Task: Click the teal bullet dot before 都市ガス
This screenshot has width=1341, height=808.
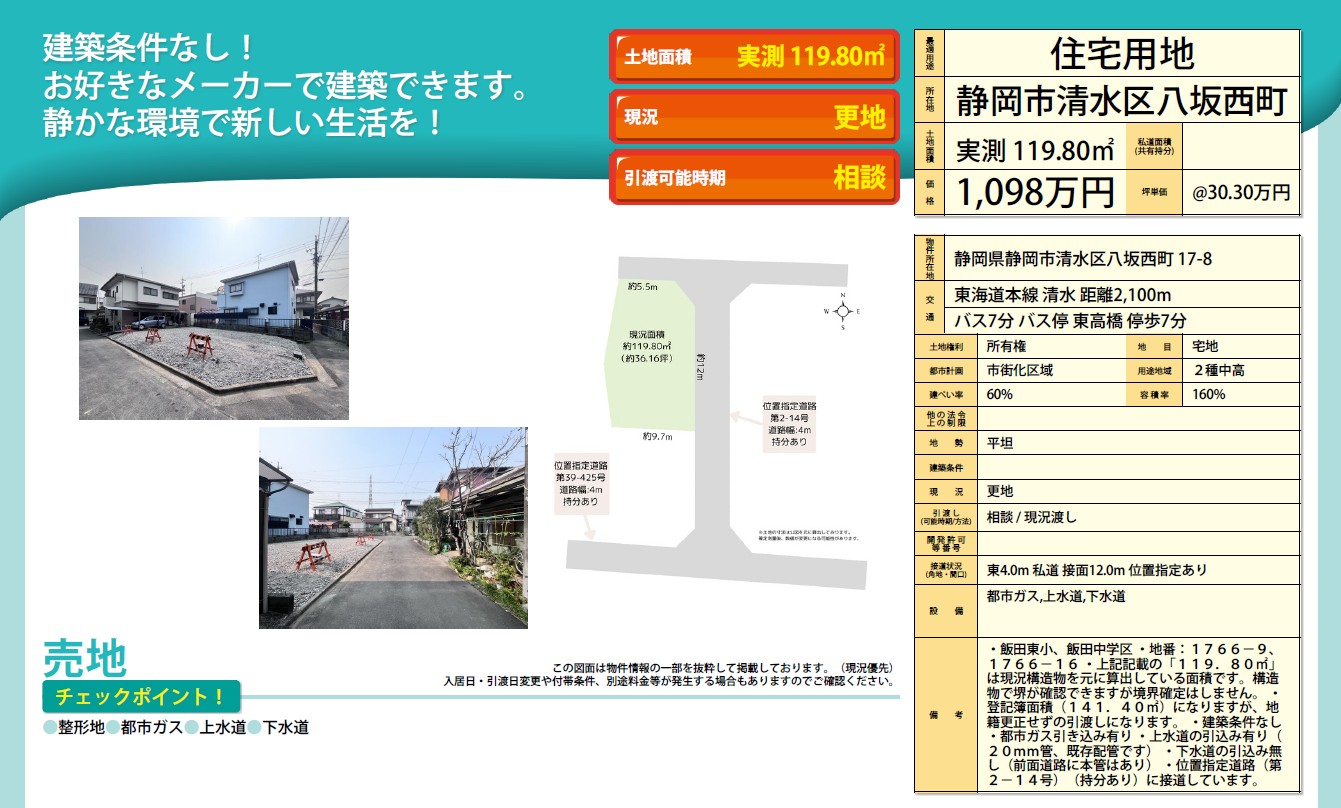Action: pyautogui.click(x=113, y=728)
